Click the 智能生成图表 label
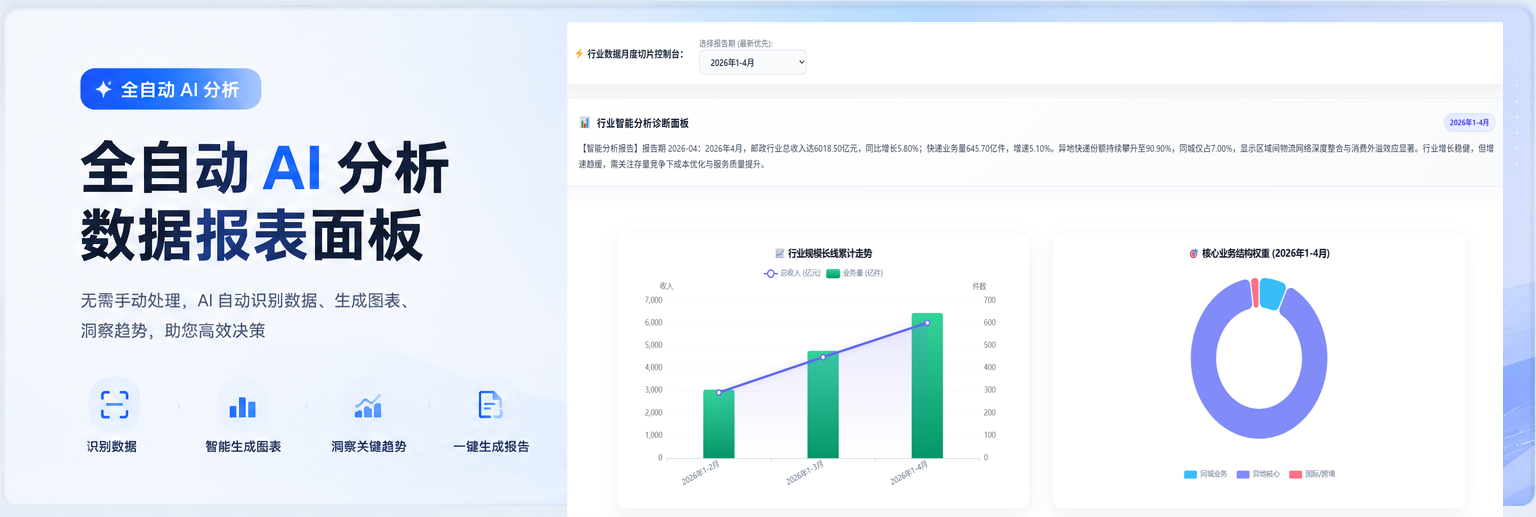The image size is (1536, 517). (x=243, y=447)
